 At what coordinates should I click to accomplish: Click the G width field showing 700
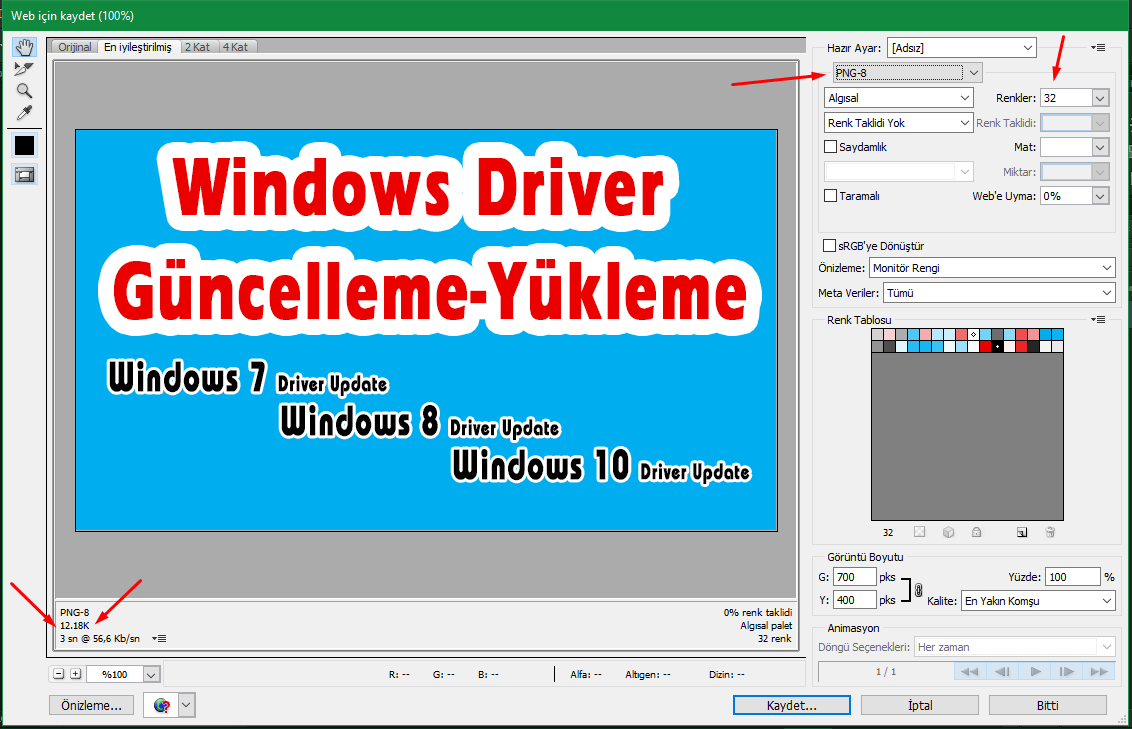coord(855,577)
